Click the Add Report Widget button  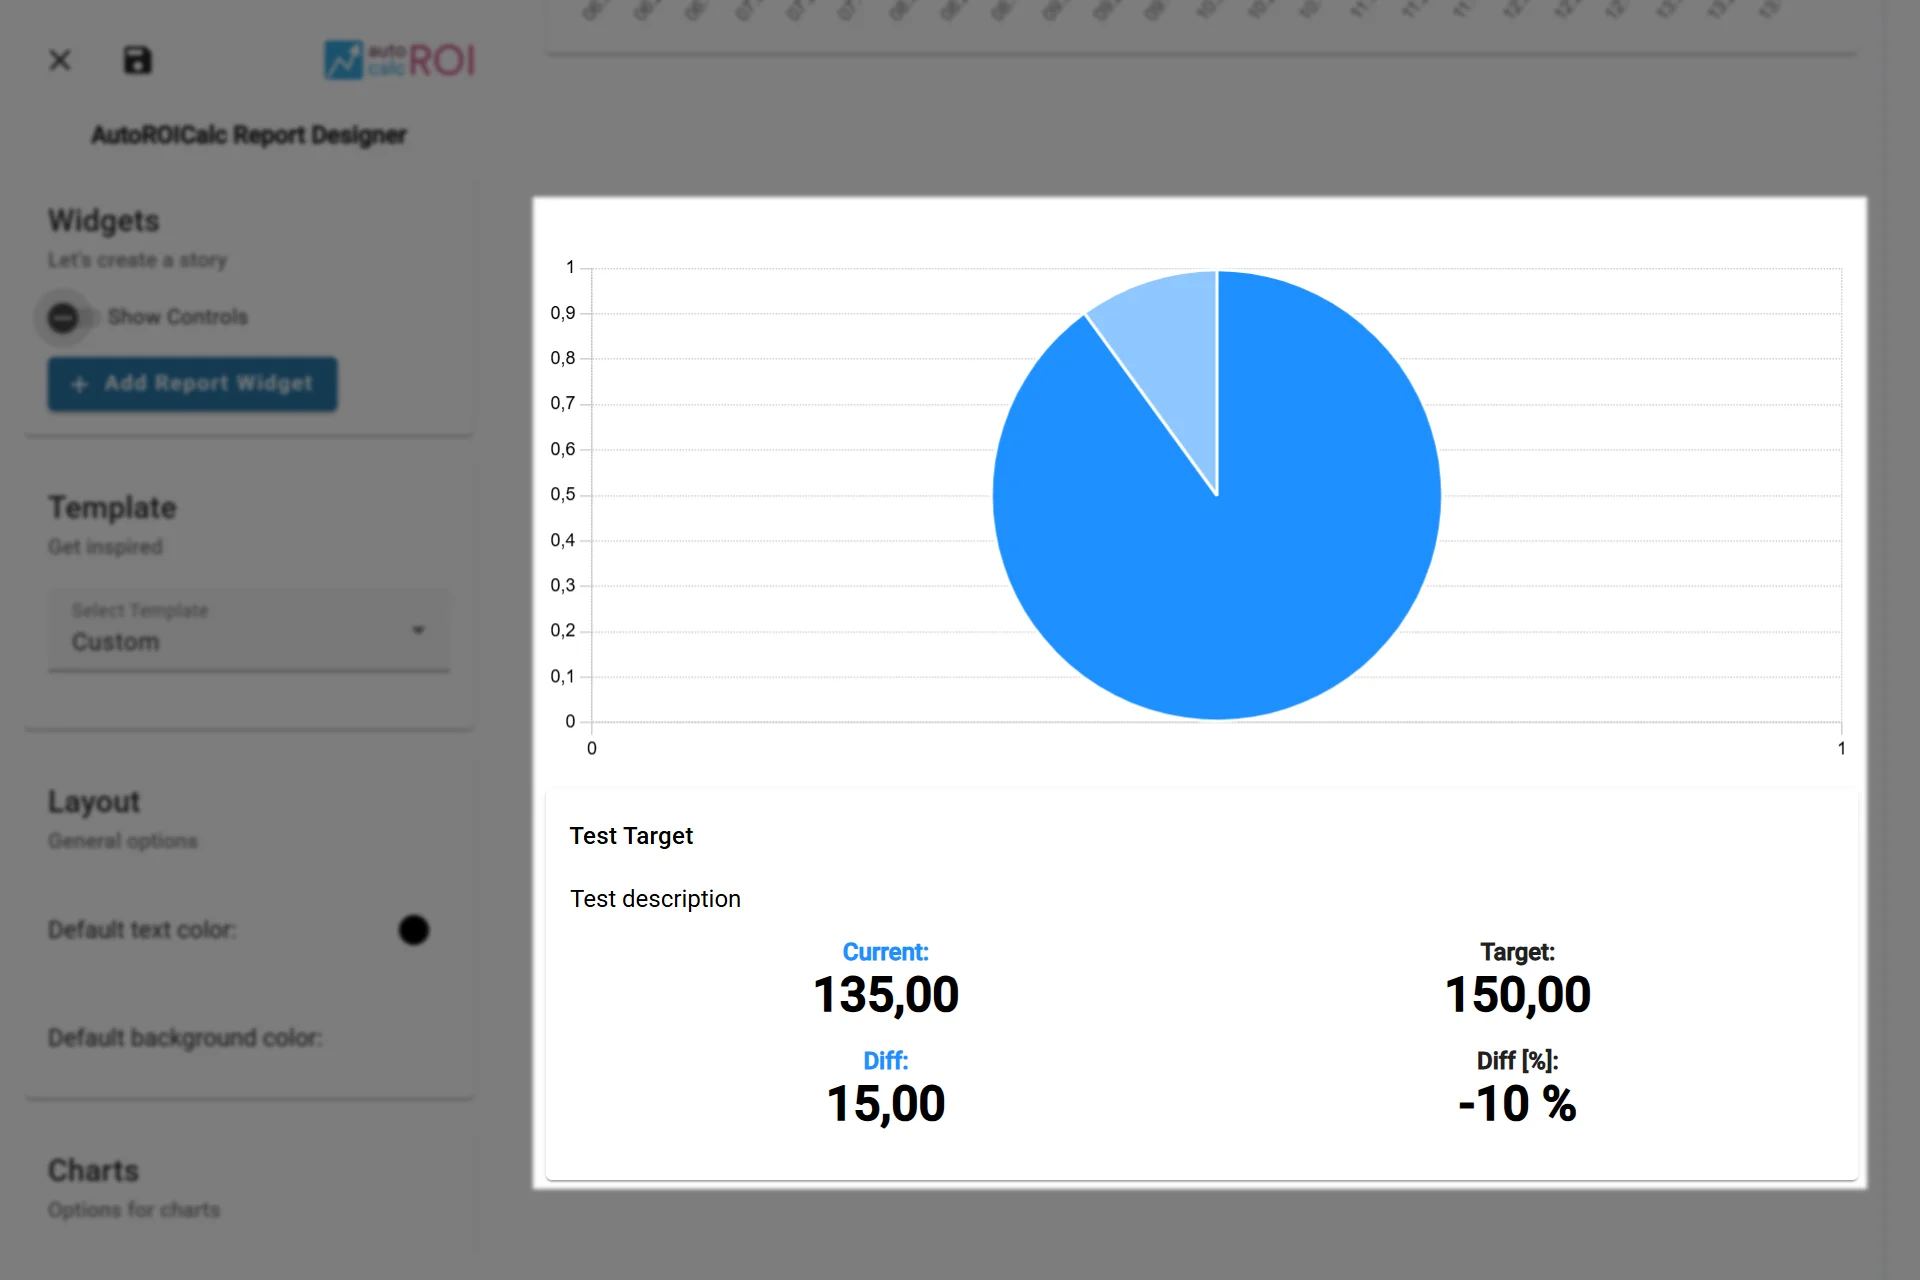tap(192, 384)
